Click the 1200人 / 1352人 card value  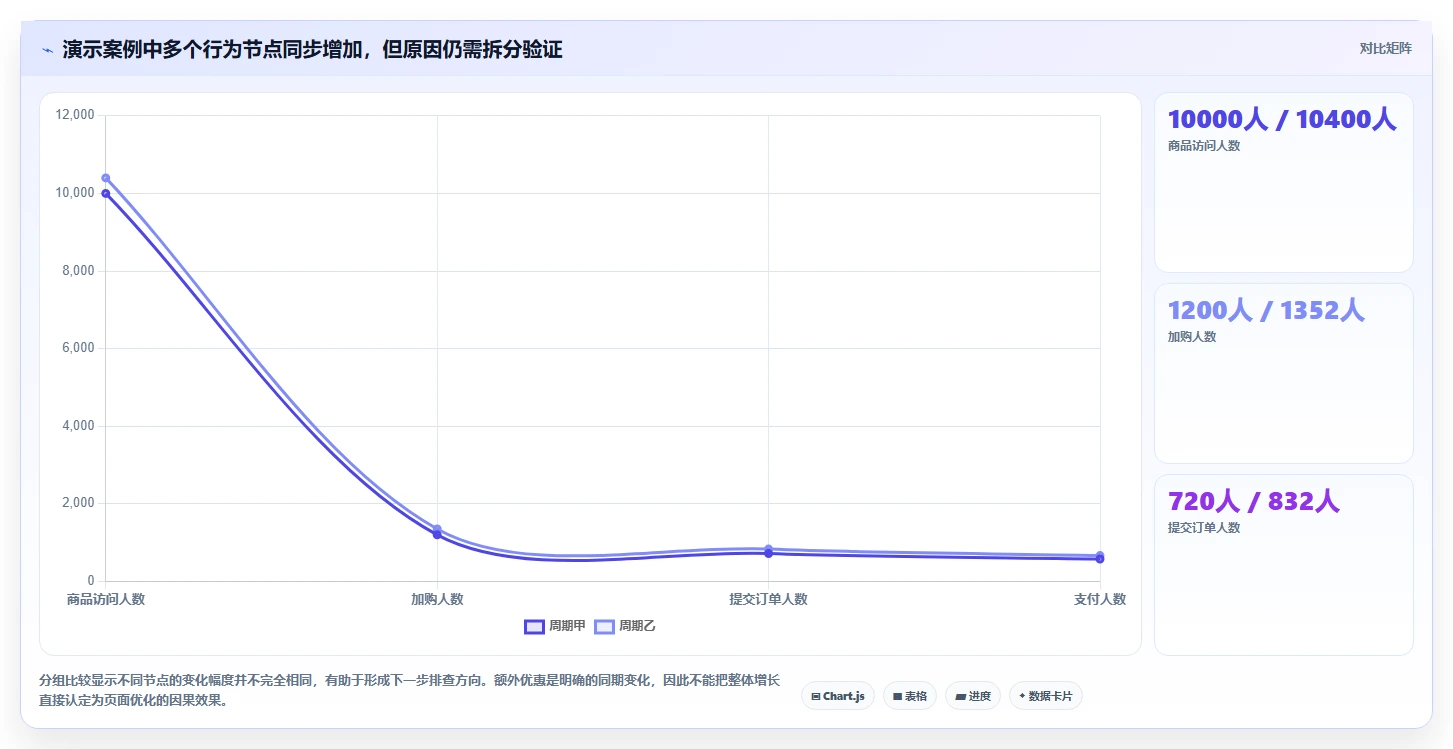[x=1266, y=310]
